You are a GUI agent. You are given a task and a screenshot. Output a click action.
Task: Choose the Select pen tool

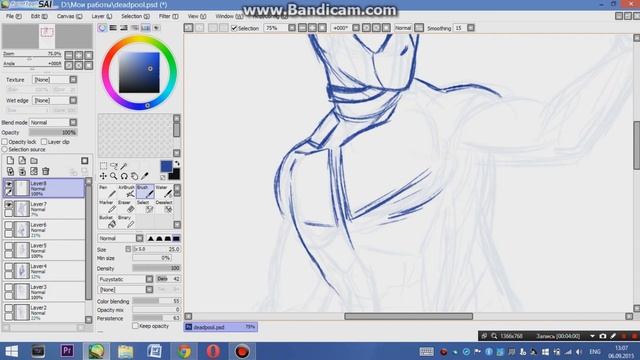[x=145, y=207]
